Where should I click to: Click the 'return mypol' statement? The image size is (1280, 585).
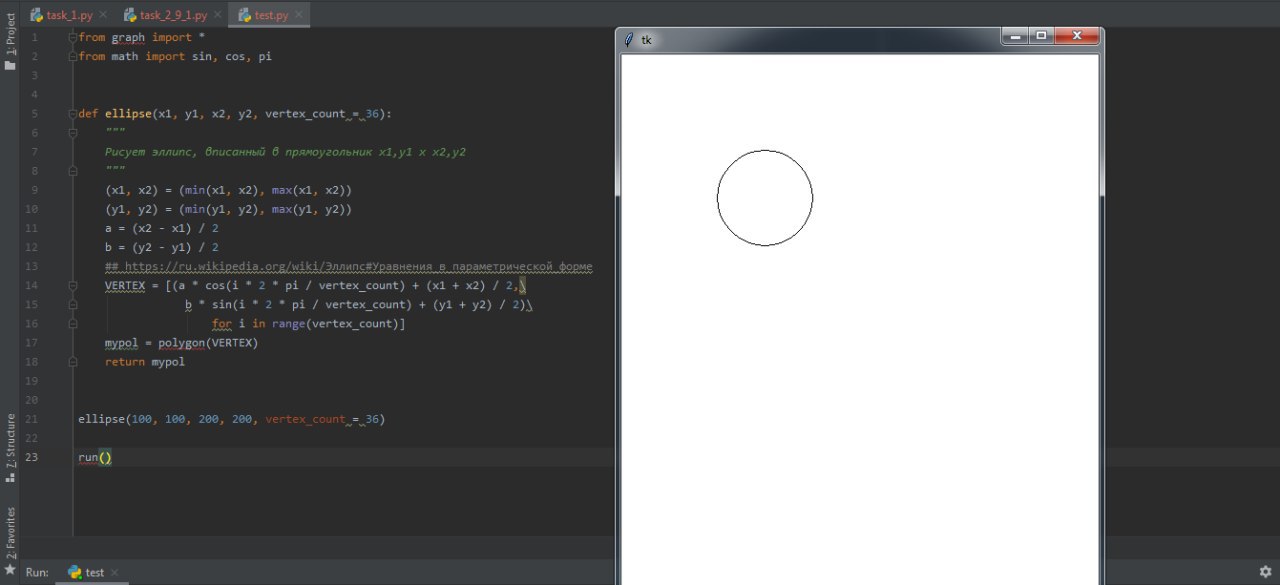pos(145,362)
